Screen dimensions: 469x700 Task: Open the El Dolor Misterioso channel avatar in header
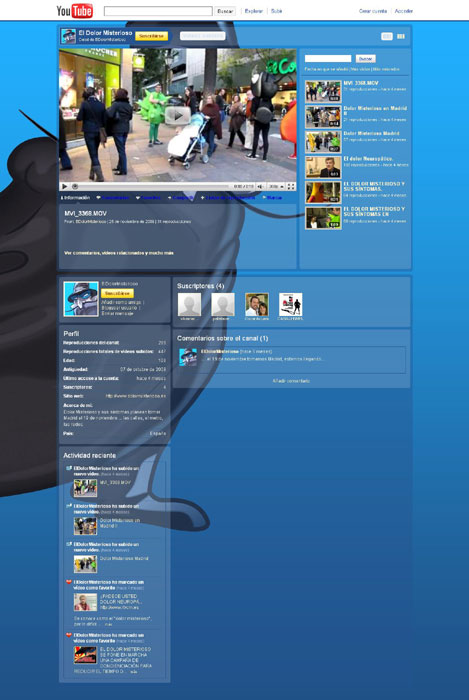(x=68, y=36)
